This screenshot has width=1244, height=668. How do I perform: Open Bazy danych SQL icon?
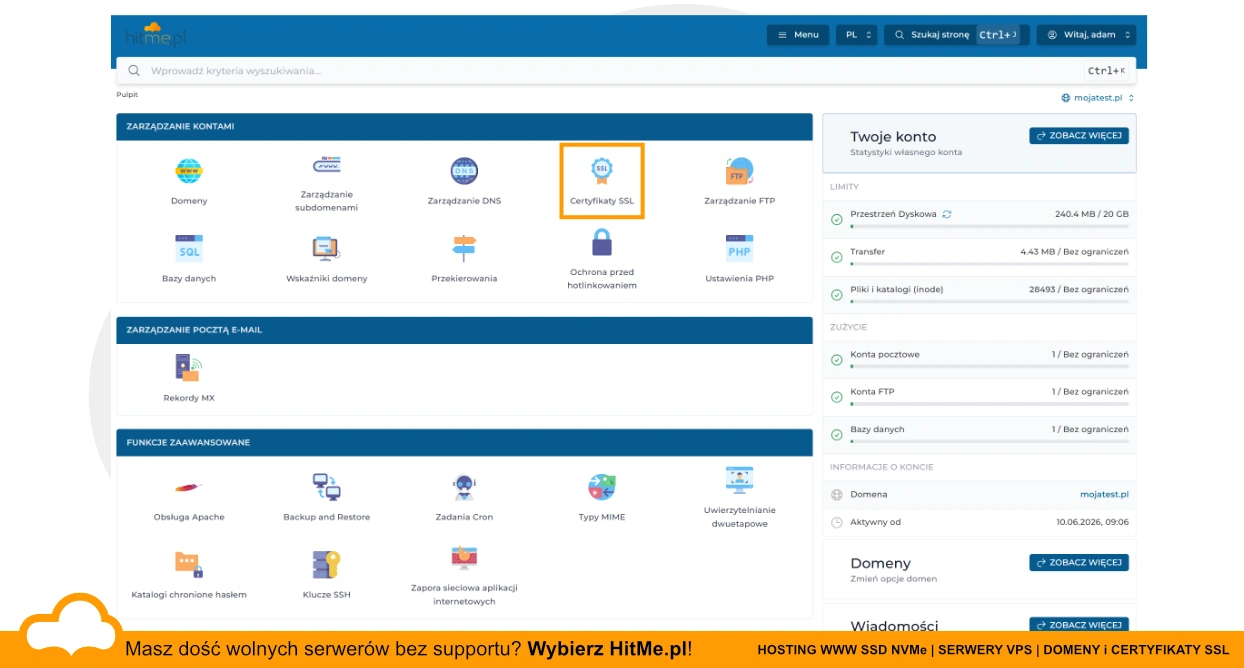pyautogui.click(x=189, y=248)
